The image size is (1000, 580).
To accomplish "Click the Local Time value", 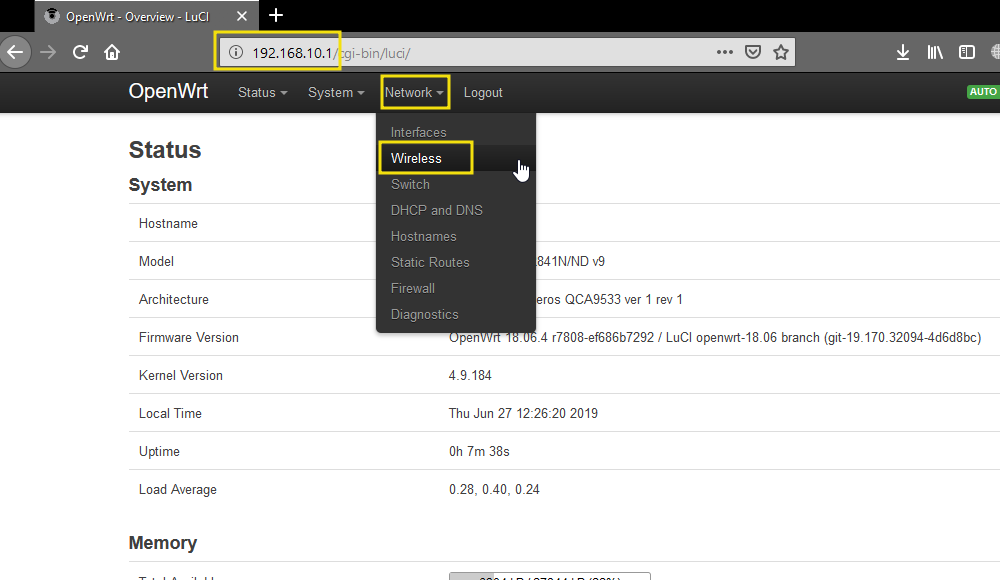I will (523, 413).
